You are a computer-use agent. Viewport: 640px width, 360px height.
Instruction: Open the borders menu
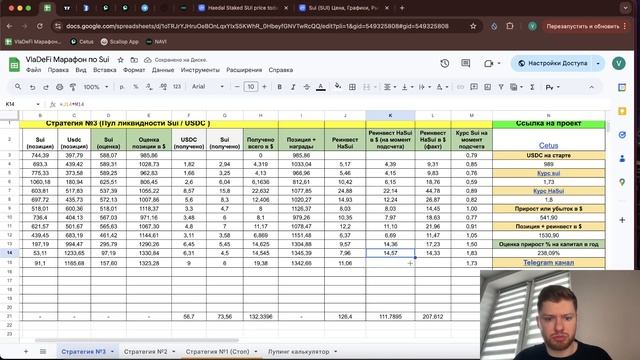(352, 87)
